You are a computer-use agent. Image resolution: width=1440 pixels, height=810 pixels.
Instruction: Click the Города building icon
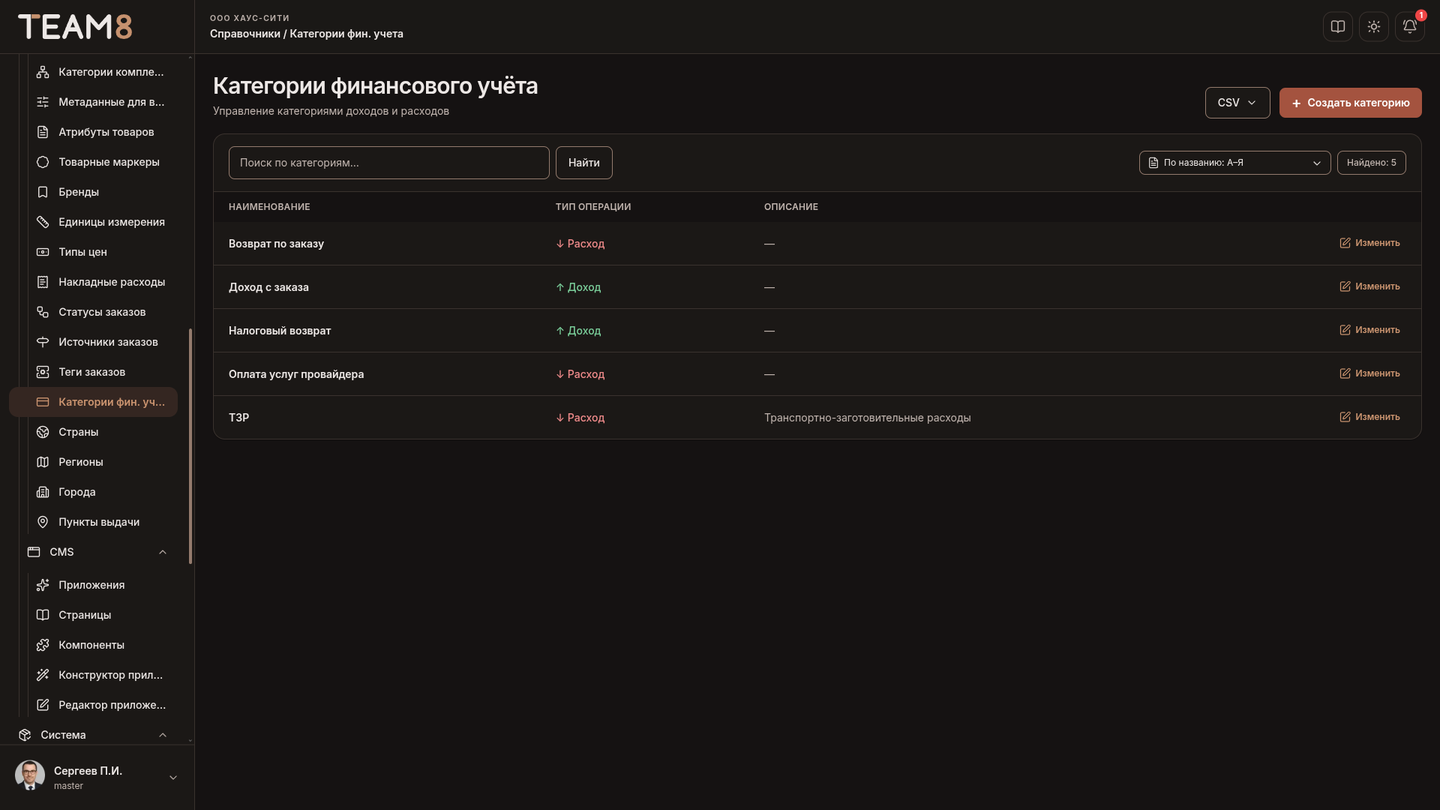click(43, 492)
